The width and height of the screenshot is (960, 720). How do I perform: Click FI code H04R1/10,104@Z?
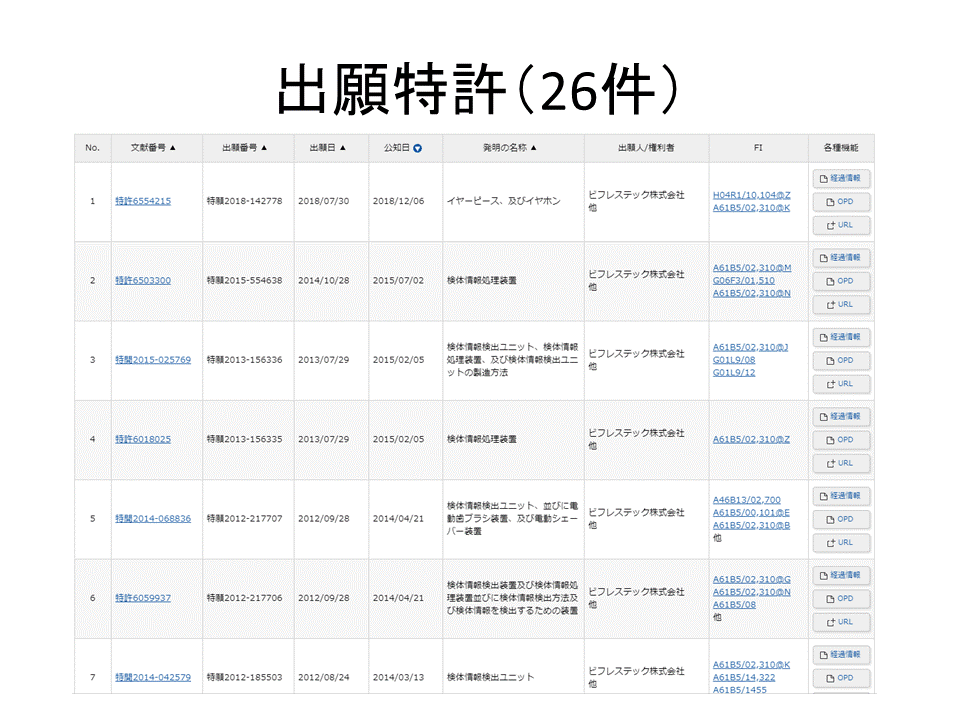point(751,195)
